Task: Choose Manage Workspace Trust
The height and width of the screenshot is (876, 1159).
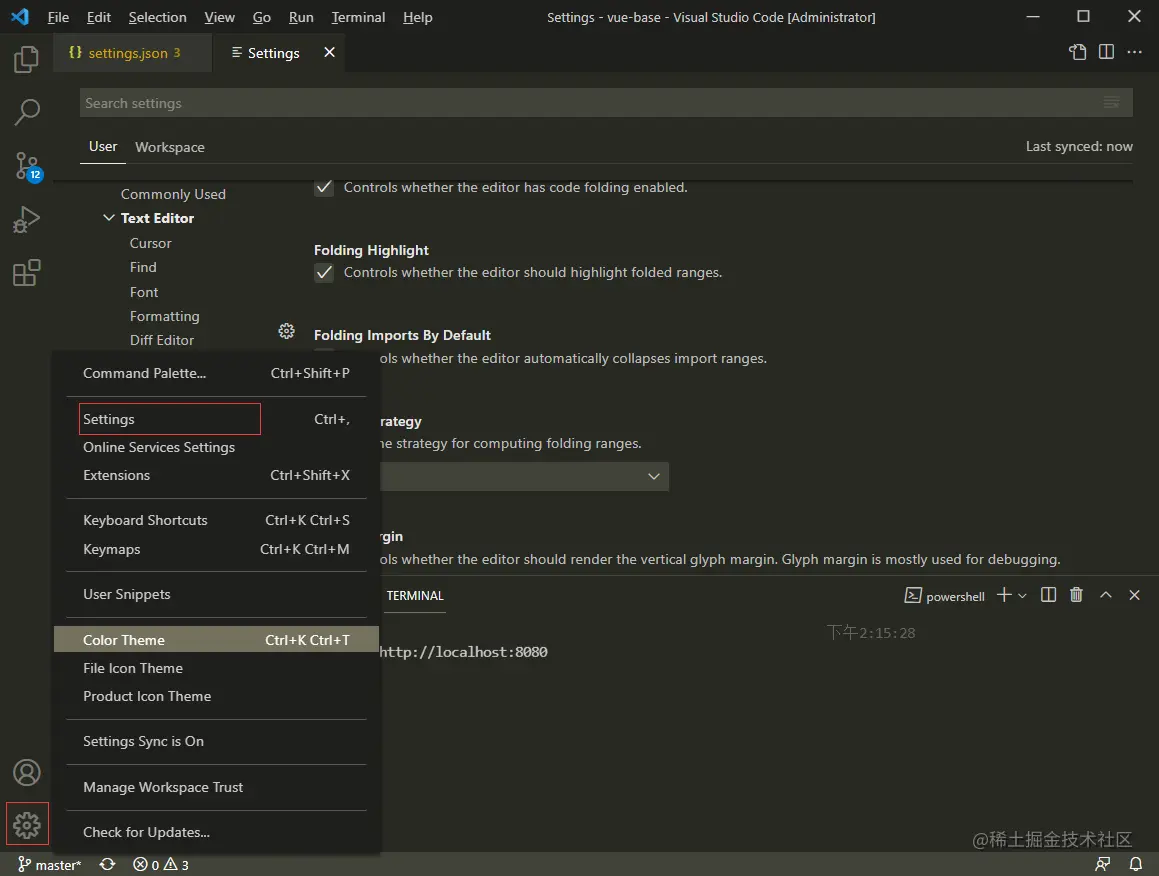Action: click(217, 787)
